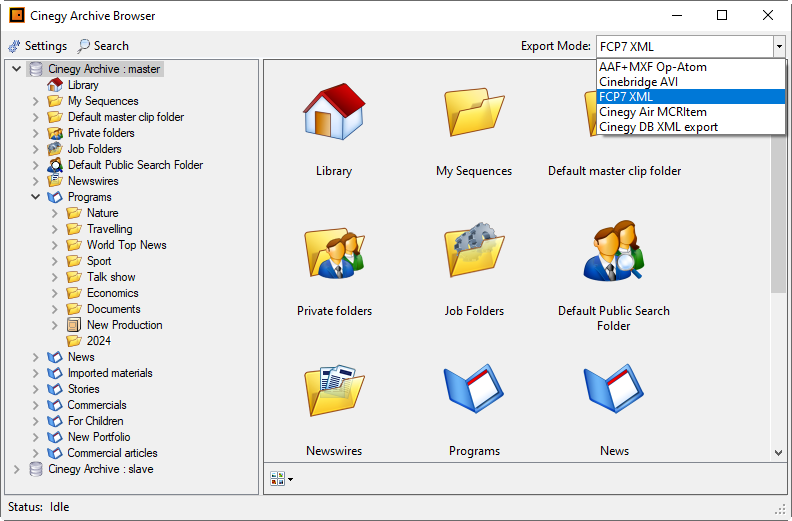Collapse the Programs tree node
This screenshot has height=521, width=792.
[x=35, y=197]
